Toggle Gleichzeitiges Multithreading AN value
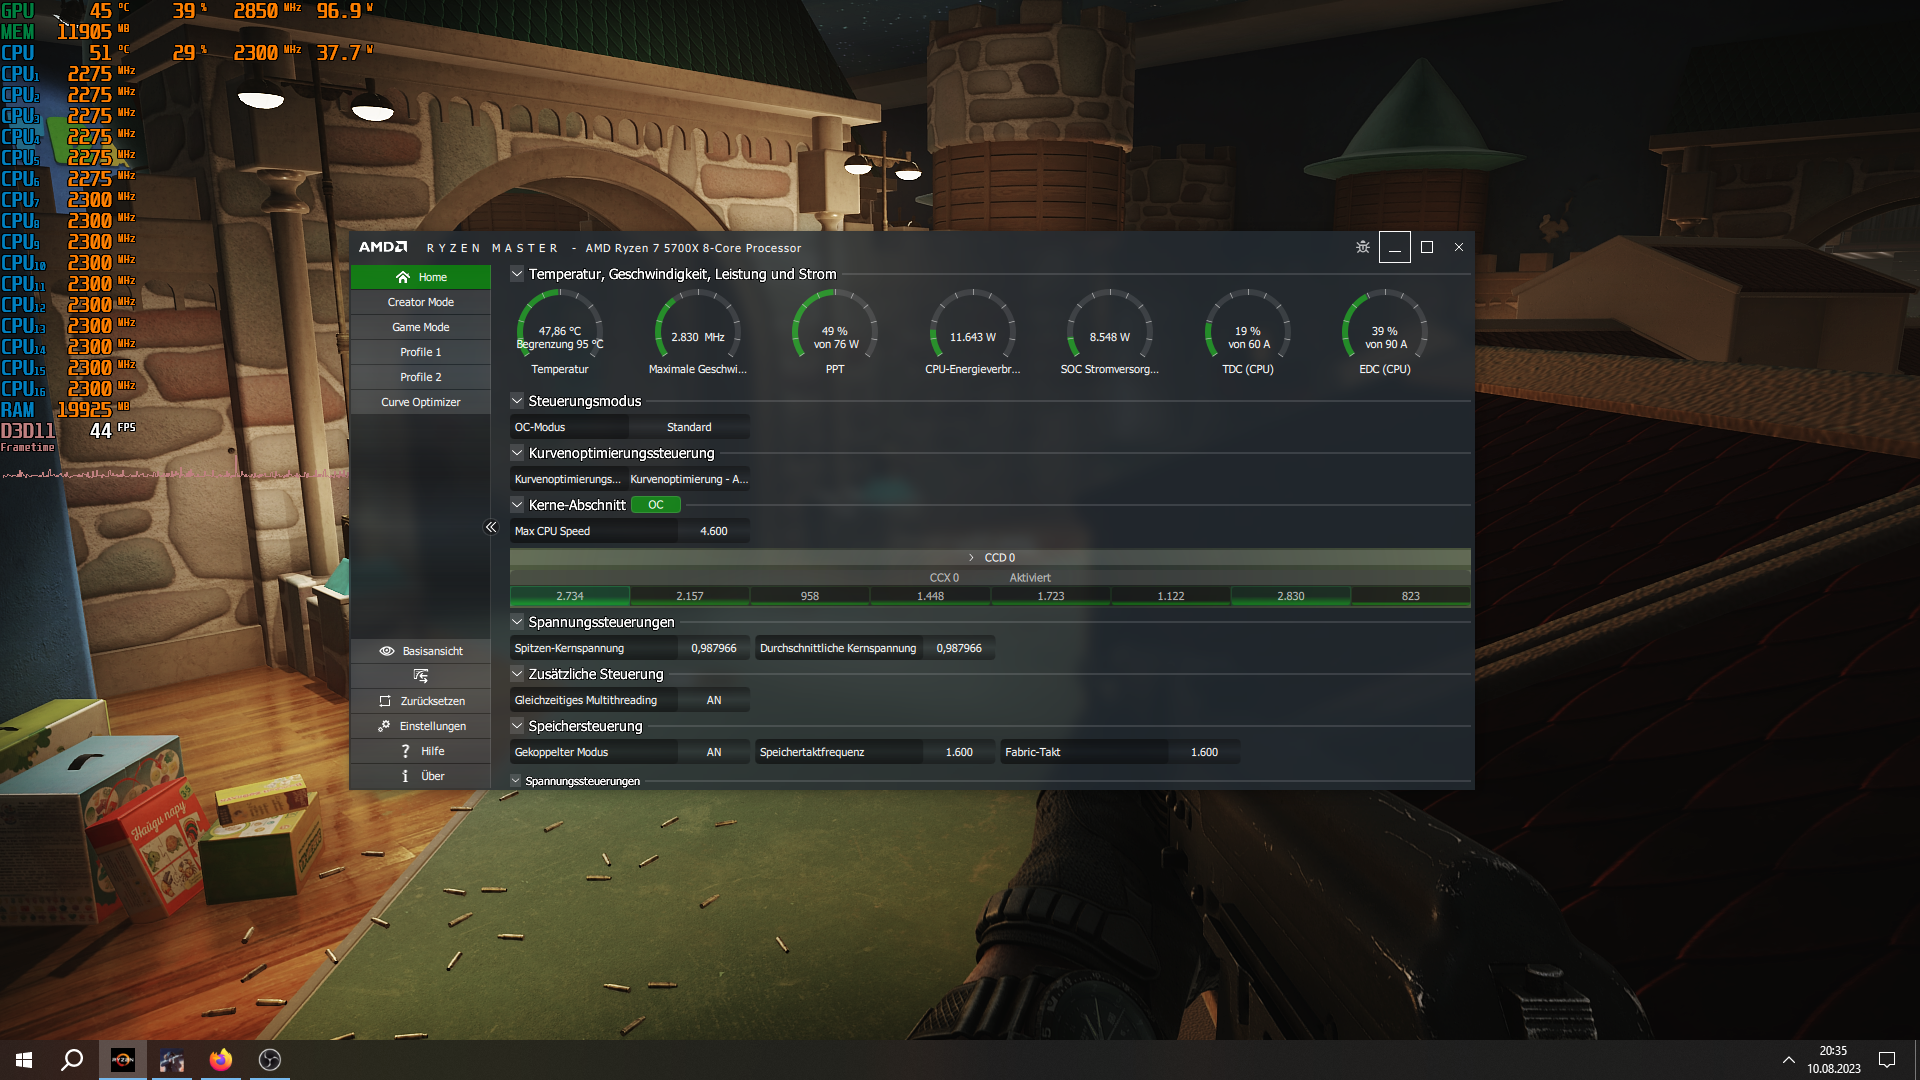Screen dimensions: 1920x1080 coord(713,700)
